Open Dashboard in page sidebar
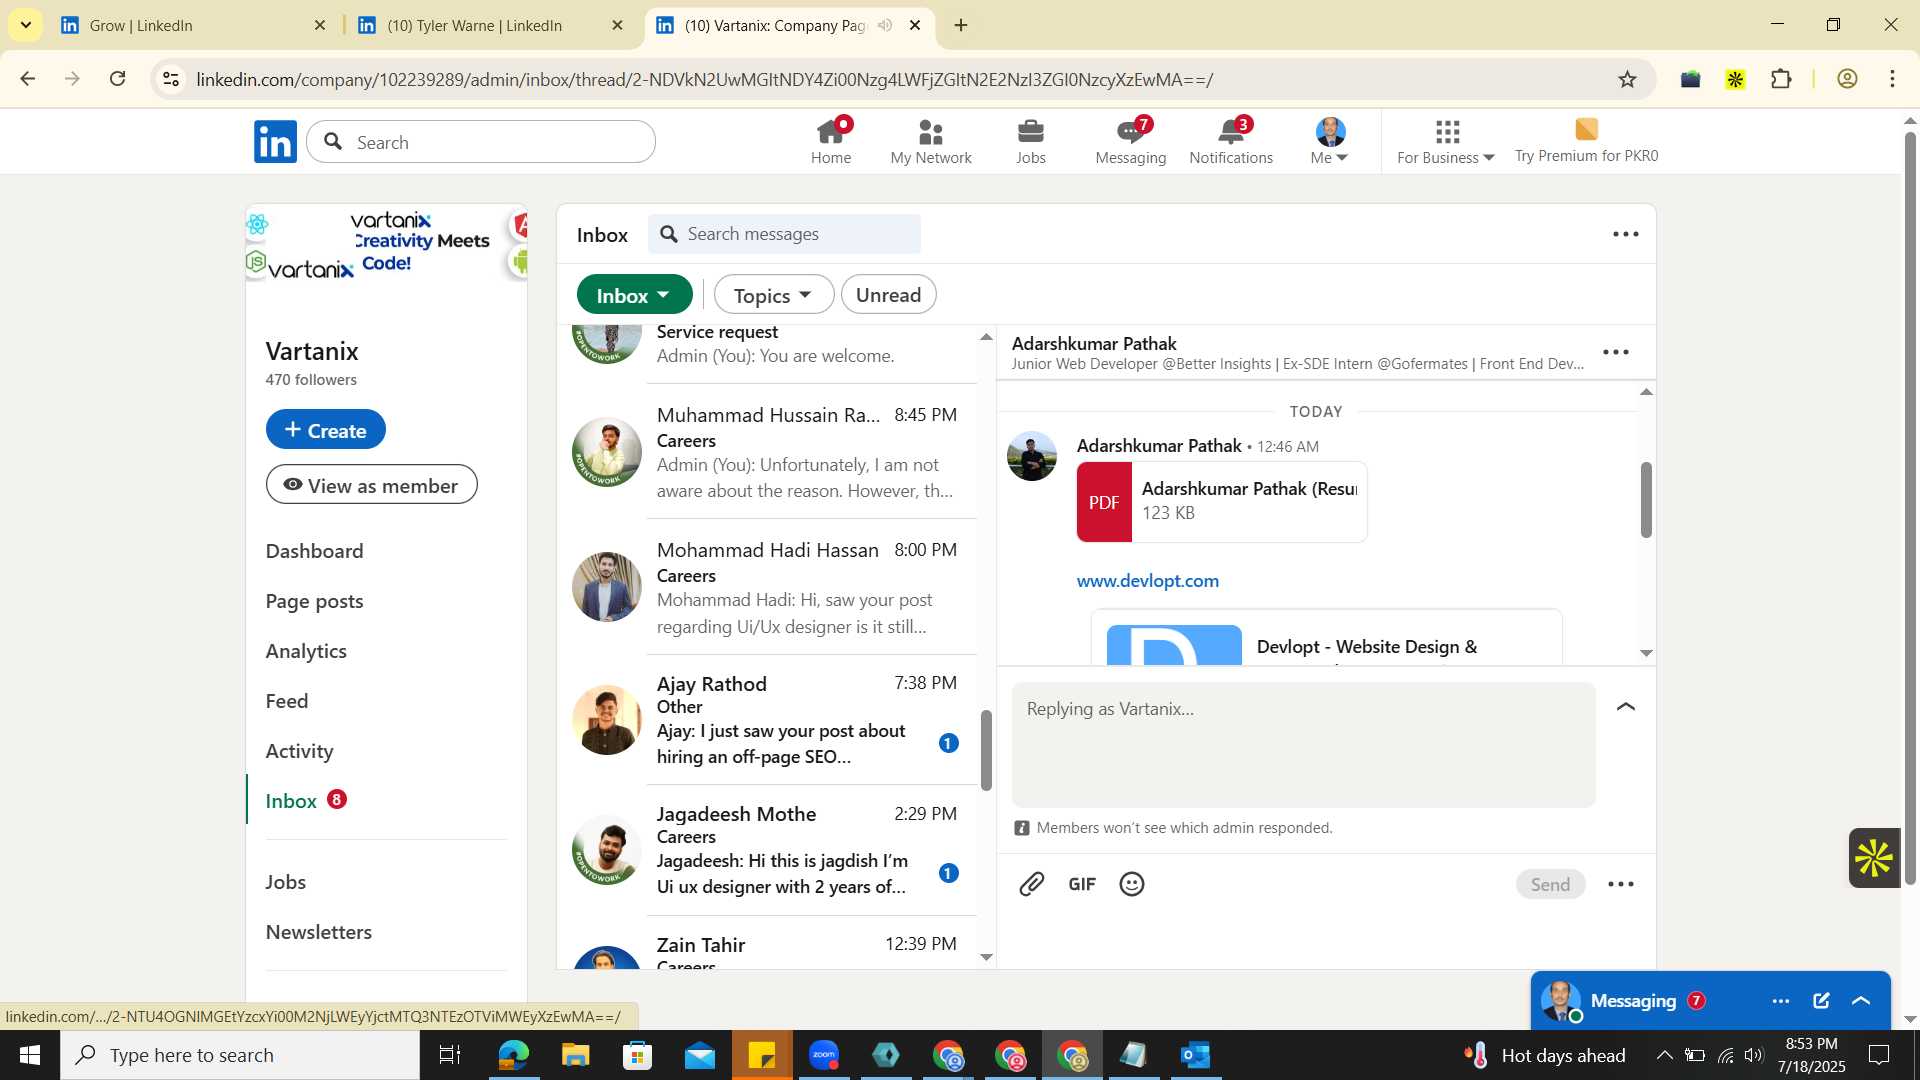 click(x=314, y=551)
